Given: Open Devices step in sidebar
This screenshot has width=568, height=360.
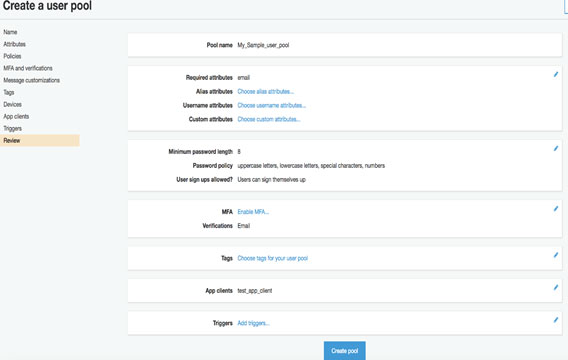Looking at the screenshot, I should pyautogui.click(x=12, y=104).
